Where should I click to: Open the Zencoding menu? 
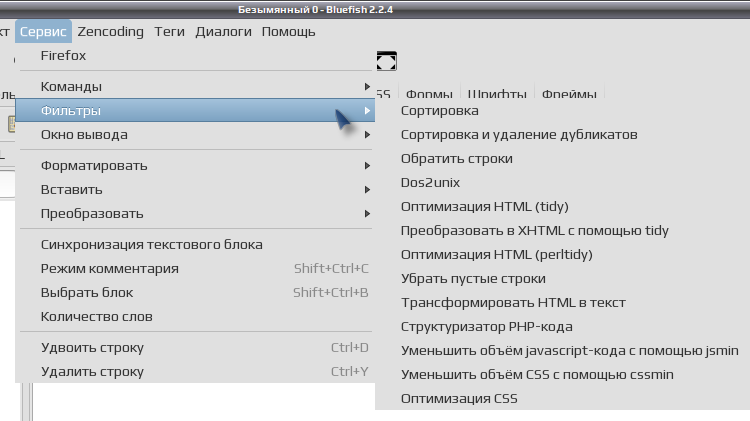click(110, 32)
